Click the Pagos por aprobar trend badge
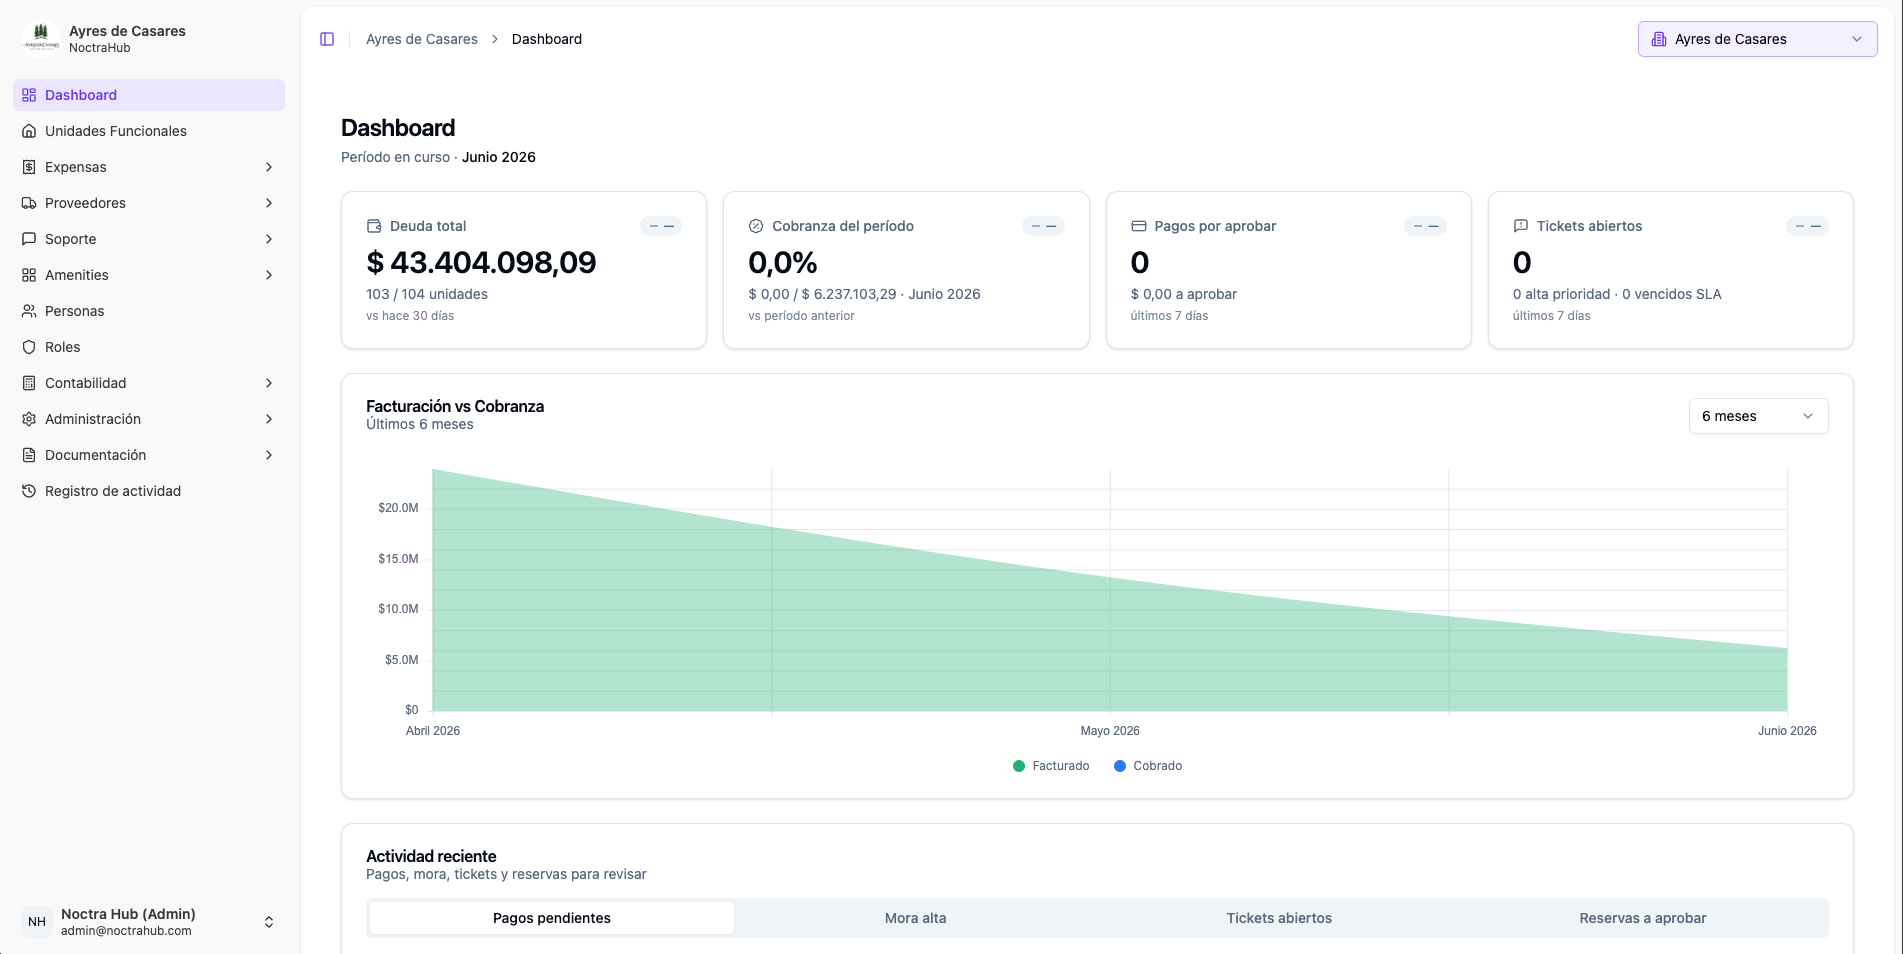 coord(1425,226)
